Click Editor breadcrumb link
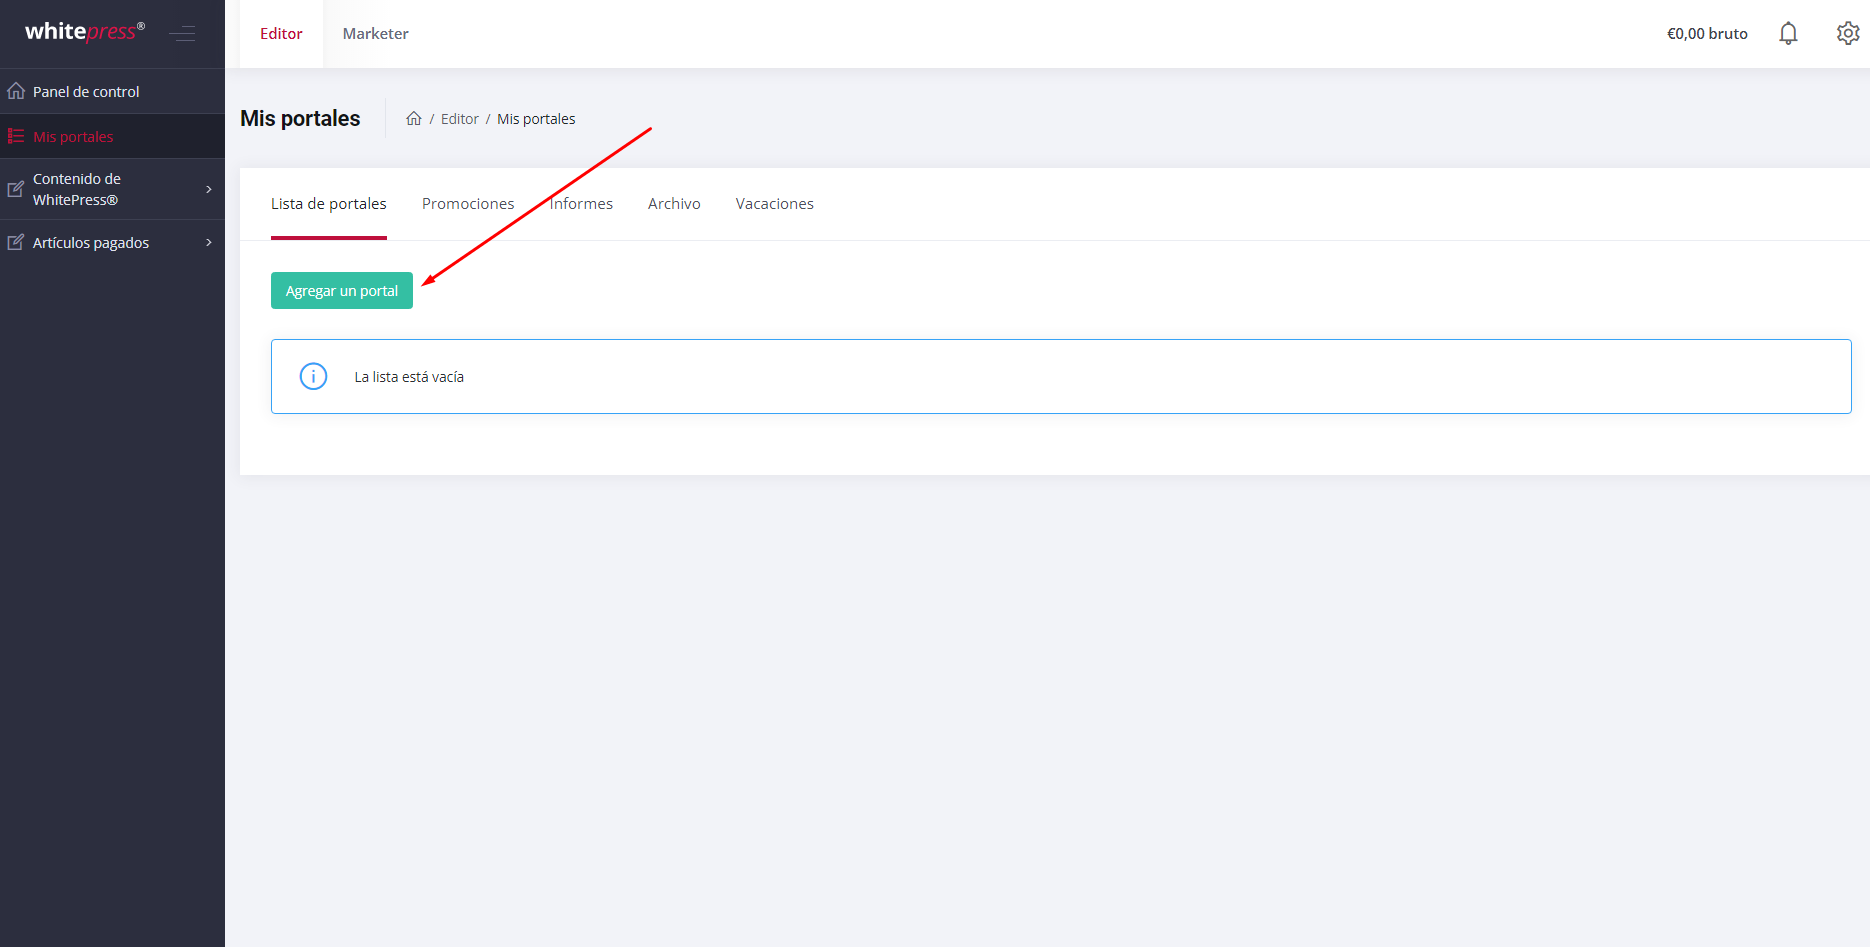 pos(460,119)
